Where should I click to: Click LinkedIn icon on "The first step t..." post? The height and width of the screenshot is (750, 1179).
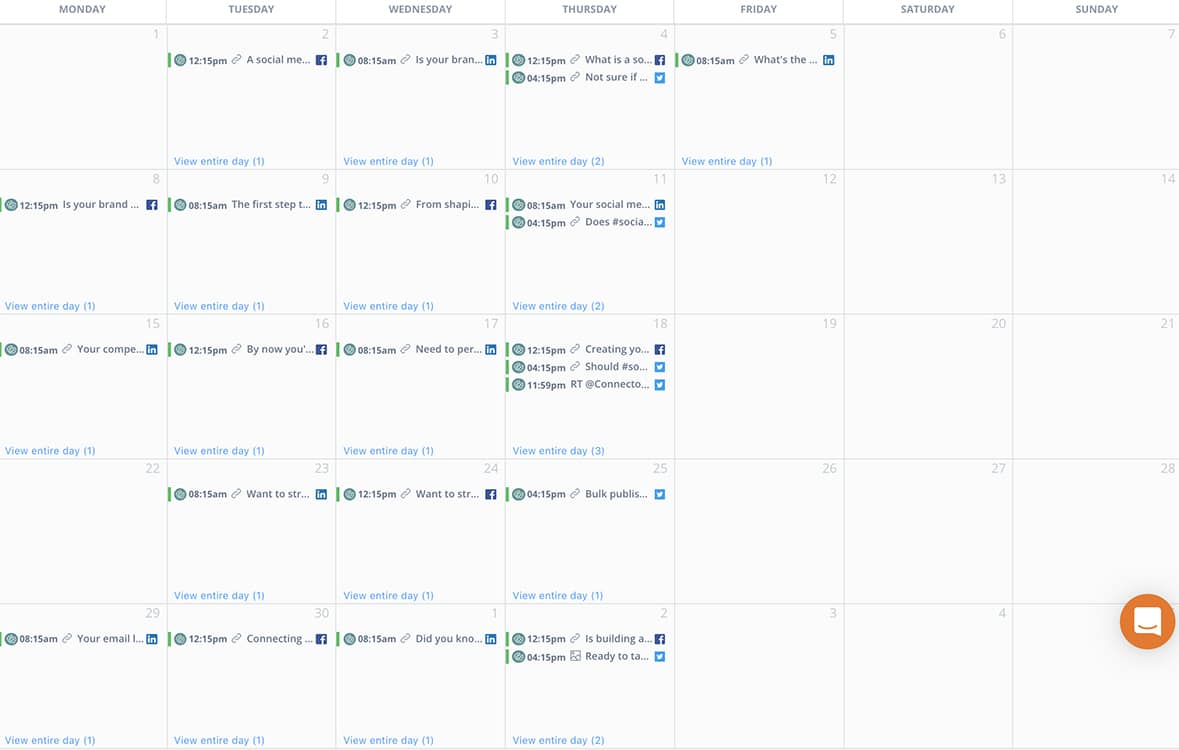point(321,205)
